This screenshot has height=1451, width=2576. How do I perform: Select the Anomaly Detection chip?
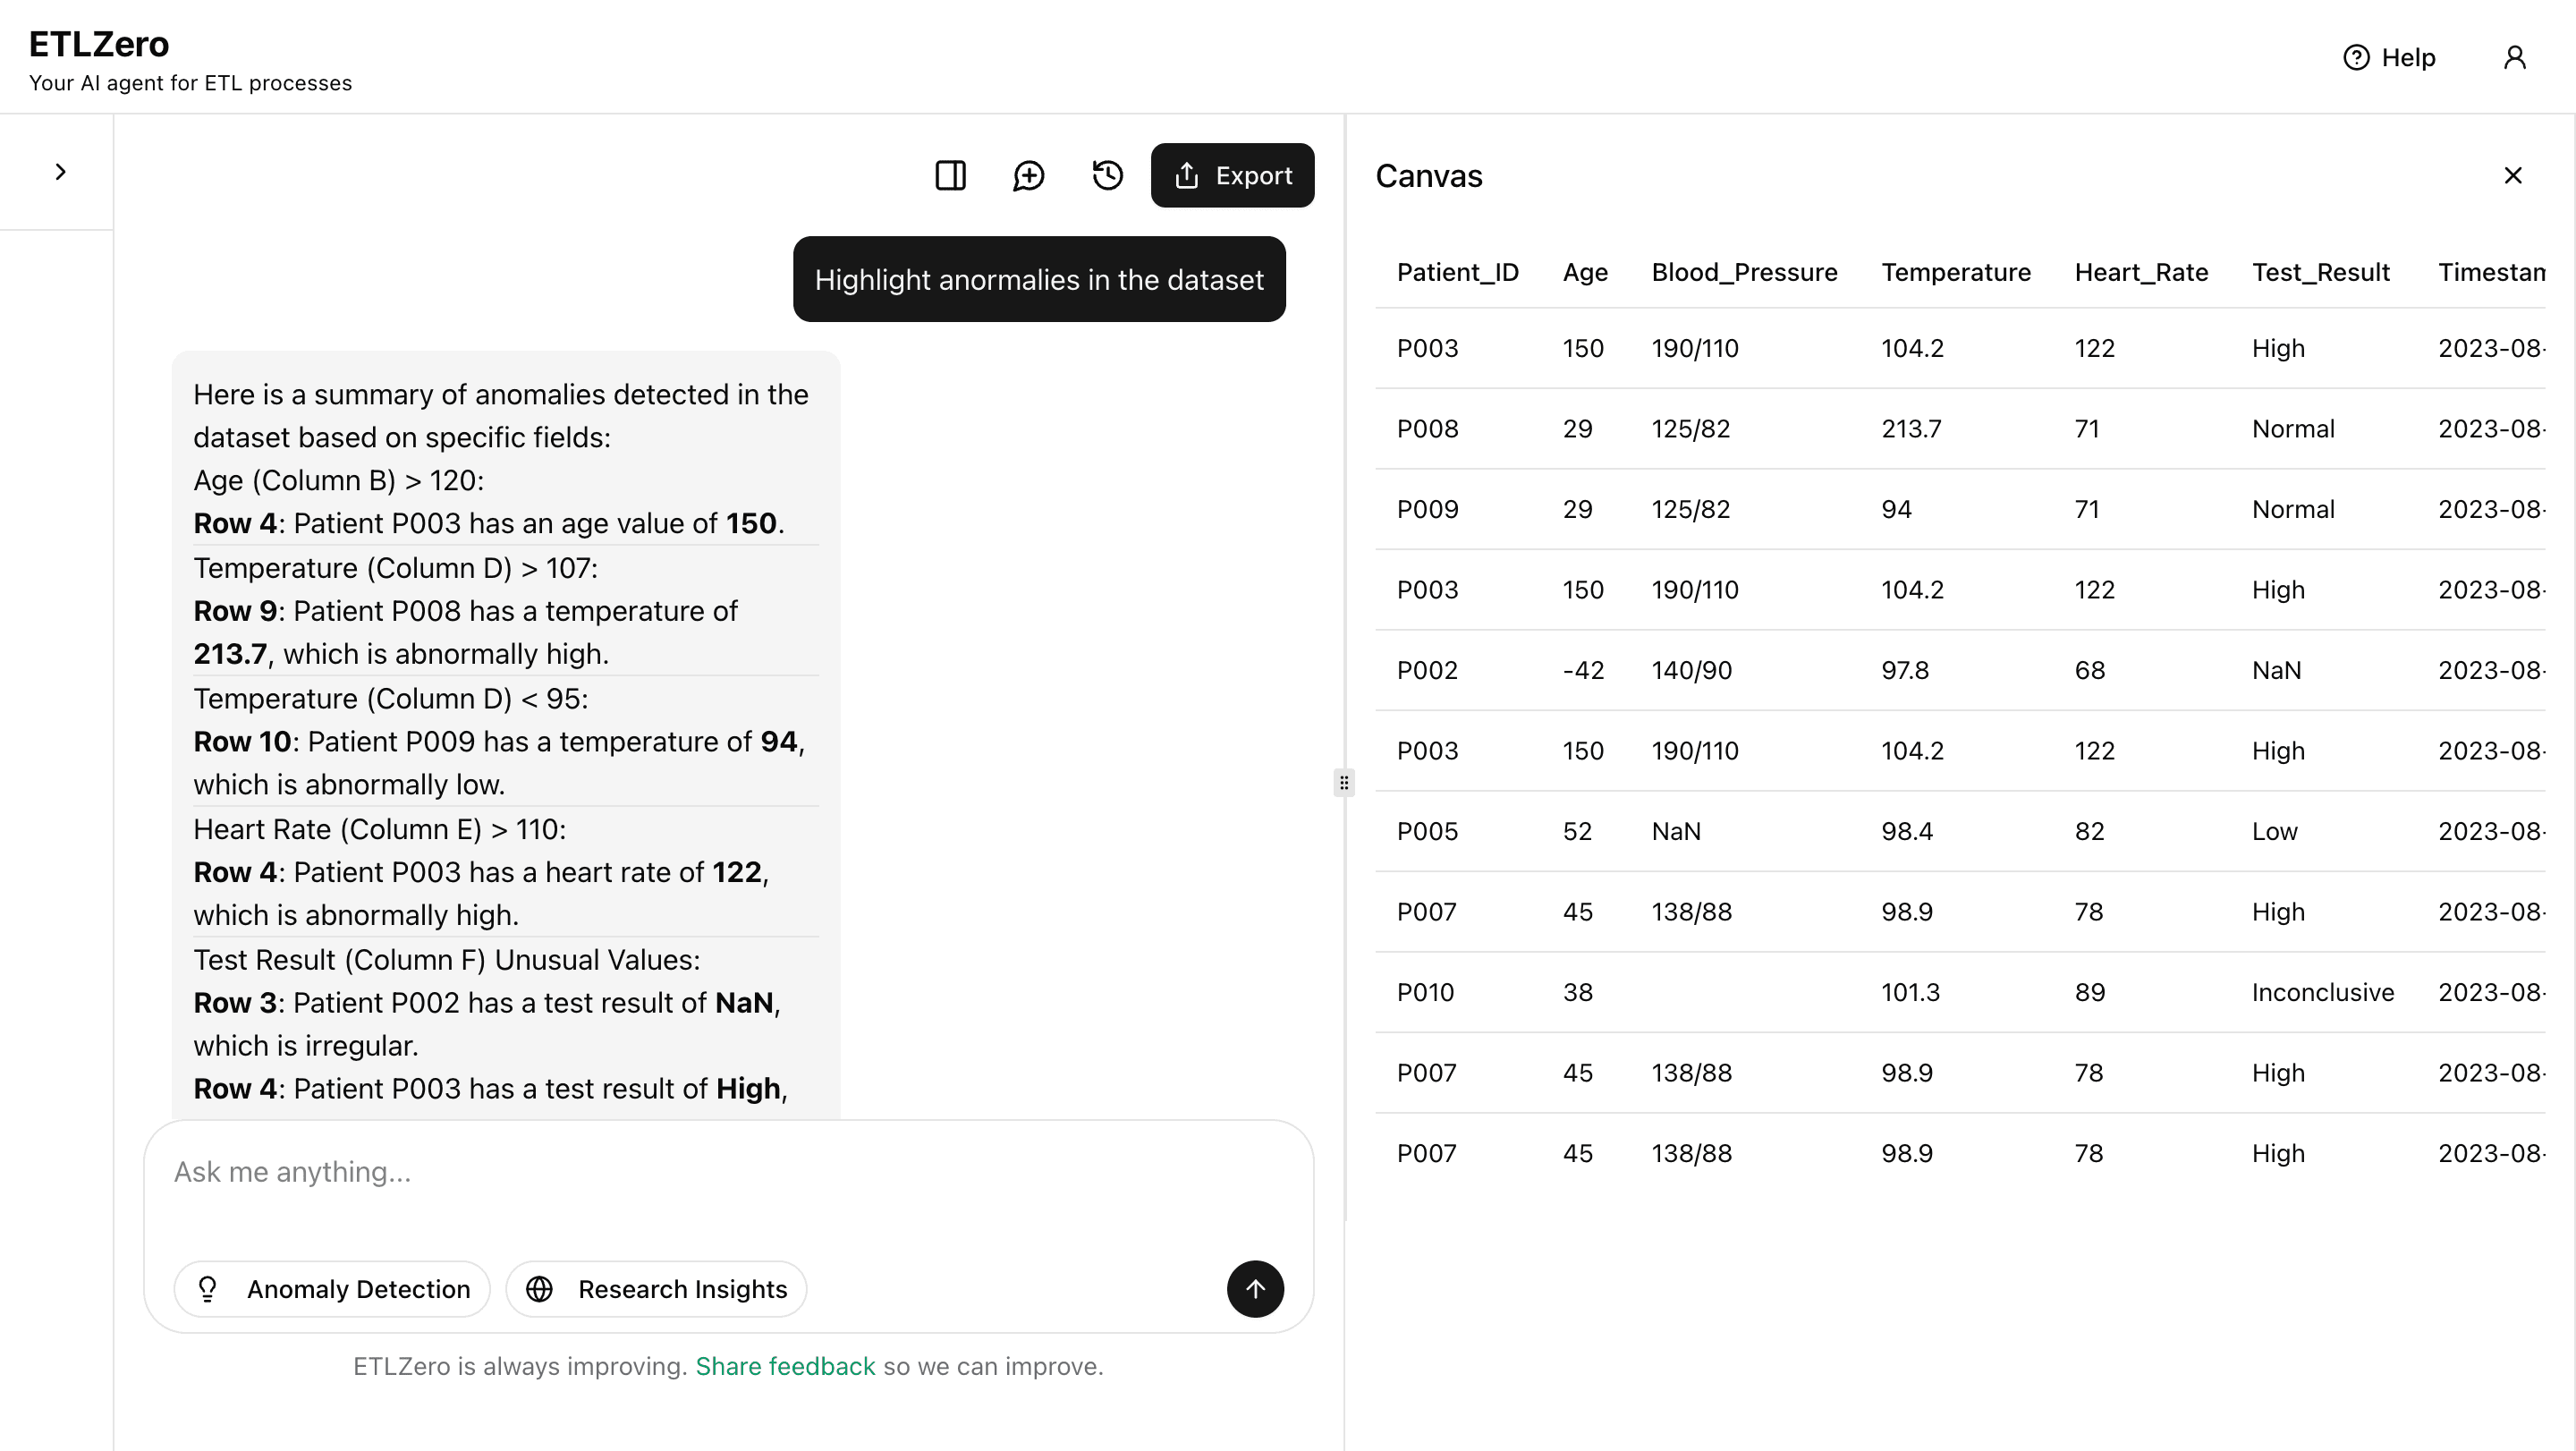(x=332, y=1289)
